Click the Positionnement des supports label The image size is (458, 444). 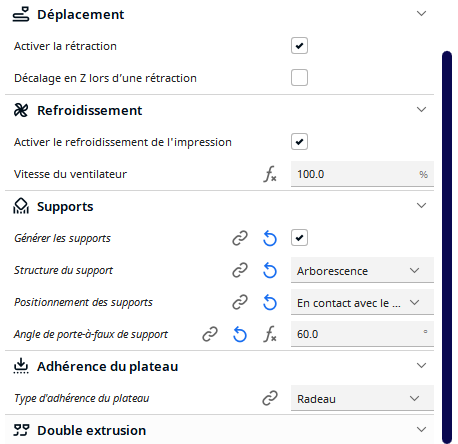tap(83, 302)
